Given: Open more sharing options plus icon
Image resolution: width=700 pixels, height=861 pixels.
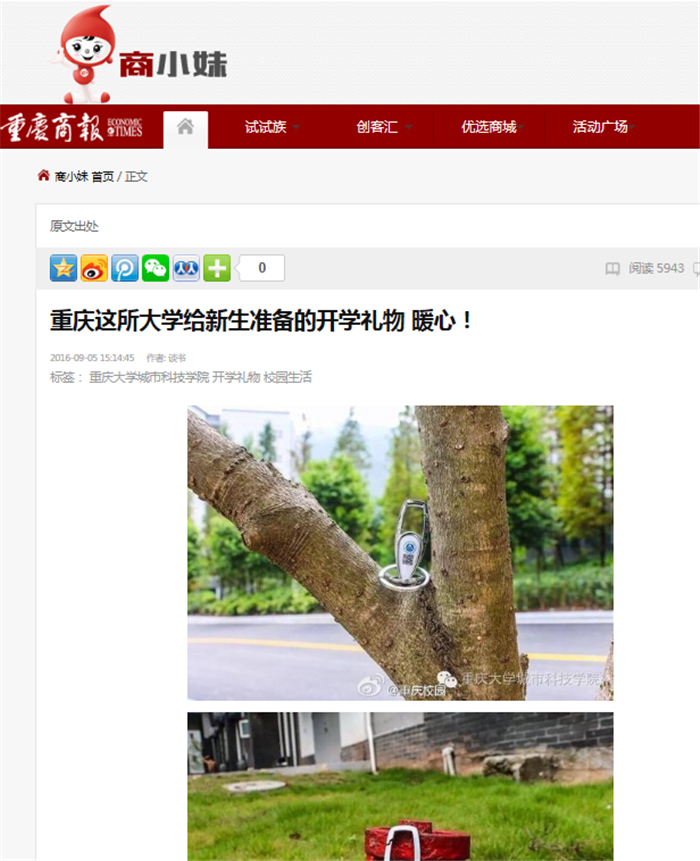Looking at the screenshot, I should click(217, 268).
